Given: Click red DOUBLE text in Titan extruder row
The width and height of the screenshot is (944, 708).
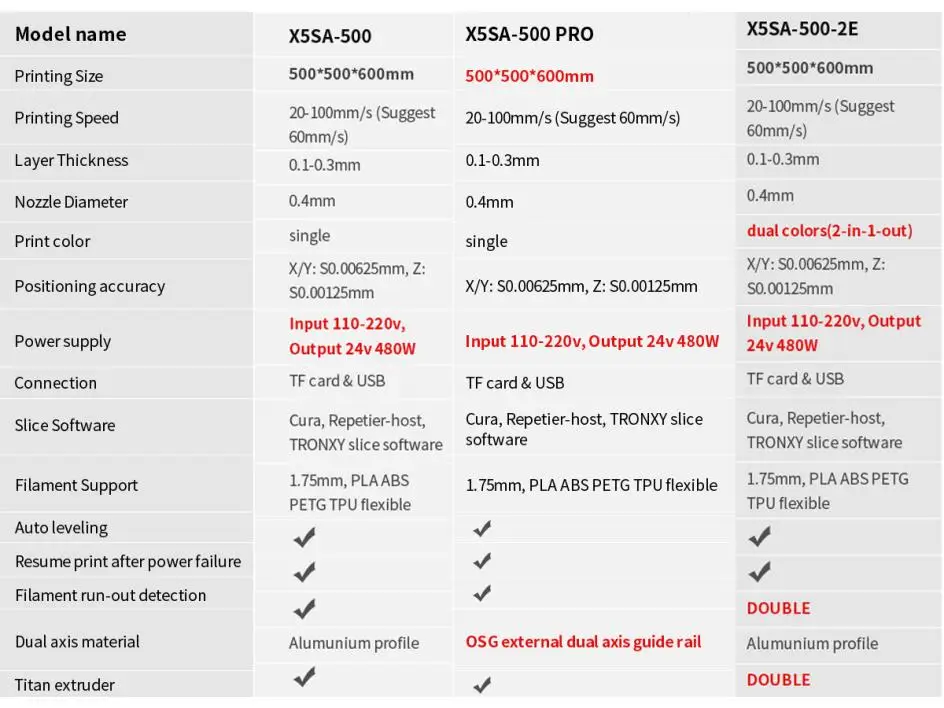Looking at the screenshot, I should click(778, 680).
